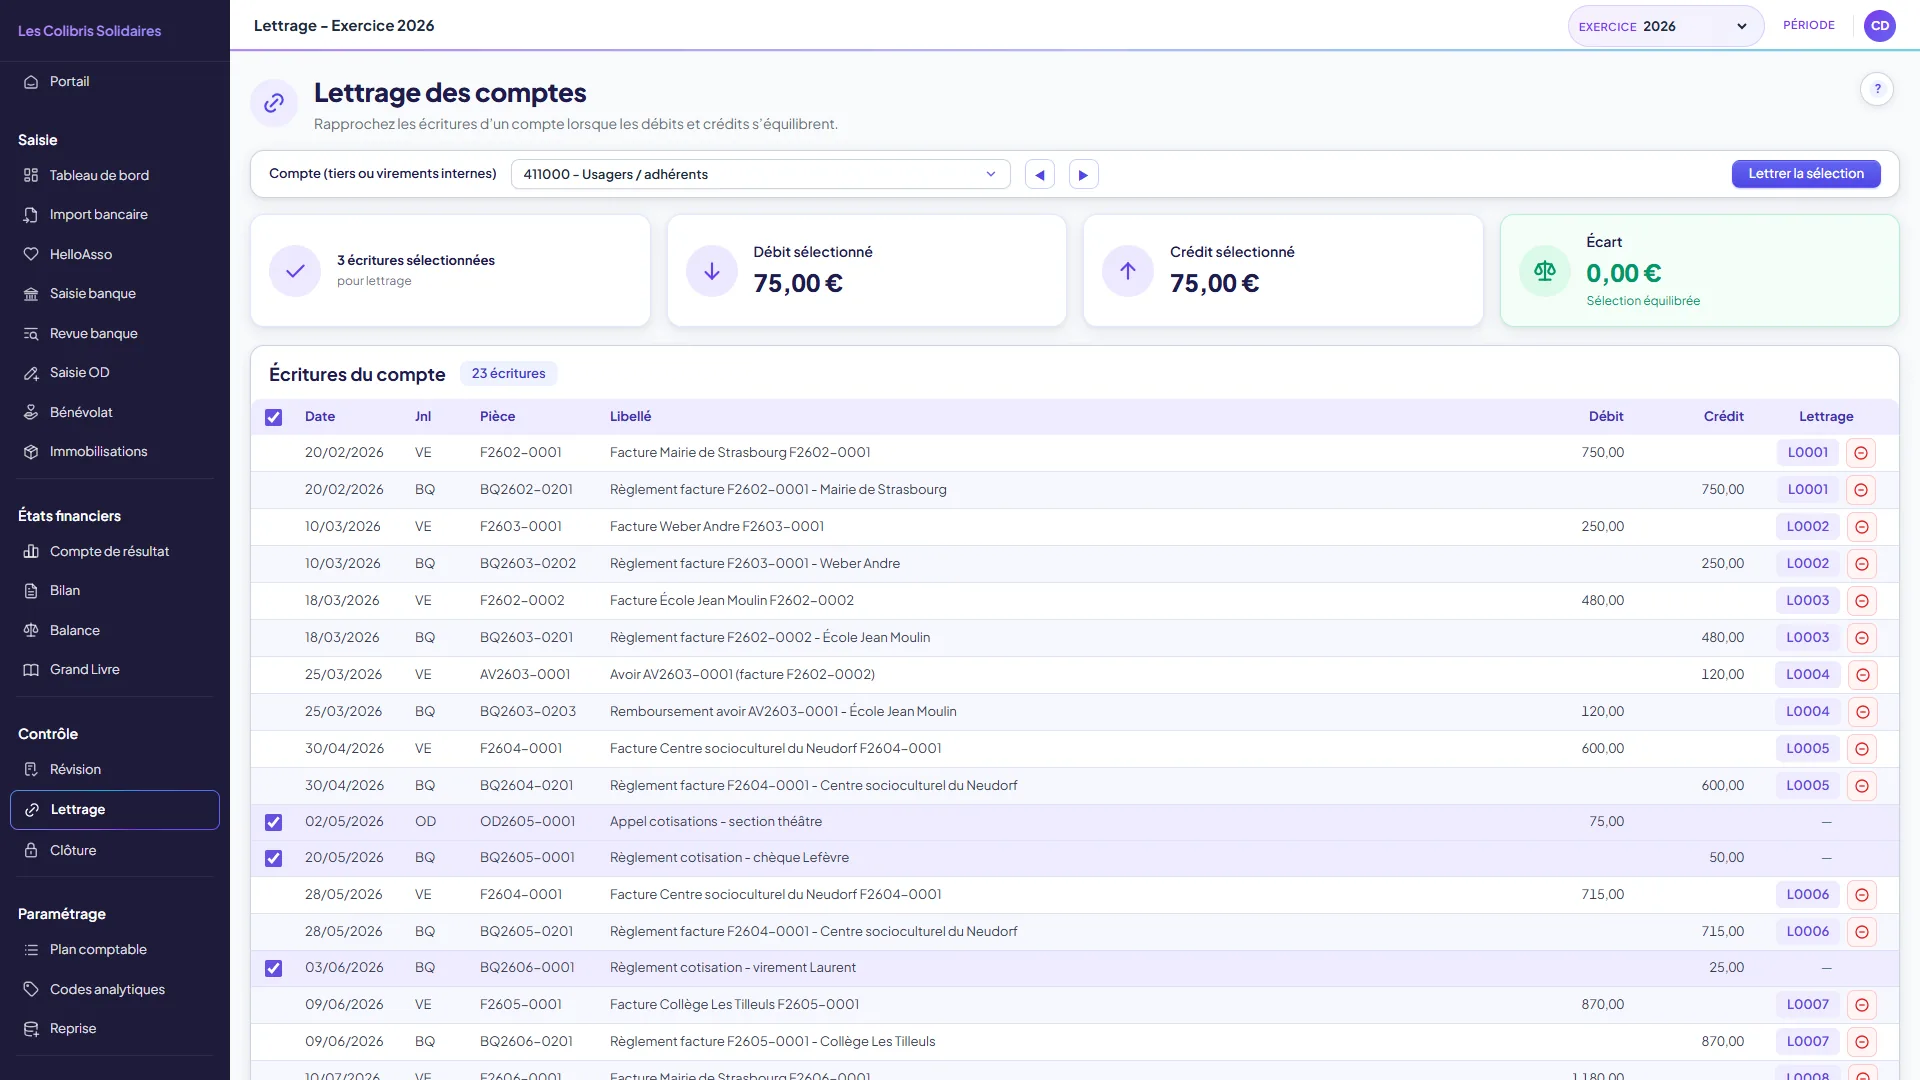Unletter the Avoir AV2603-0001 row
Screen dimensions: 1920x1080
coord(1861,675)
